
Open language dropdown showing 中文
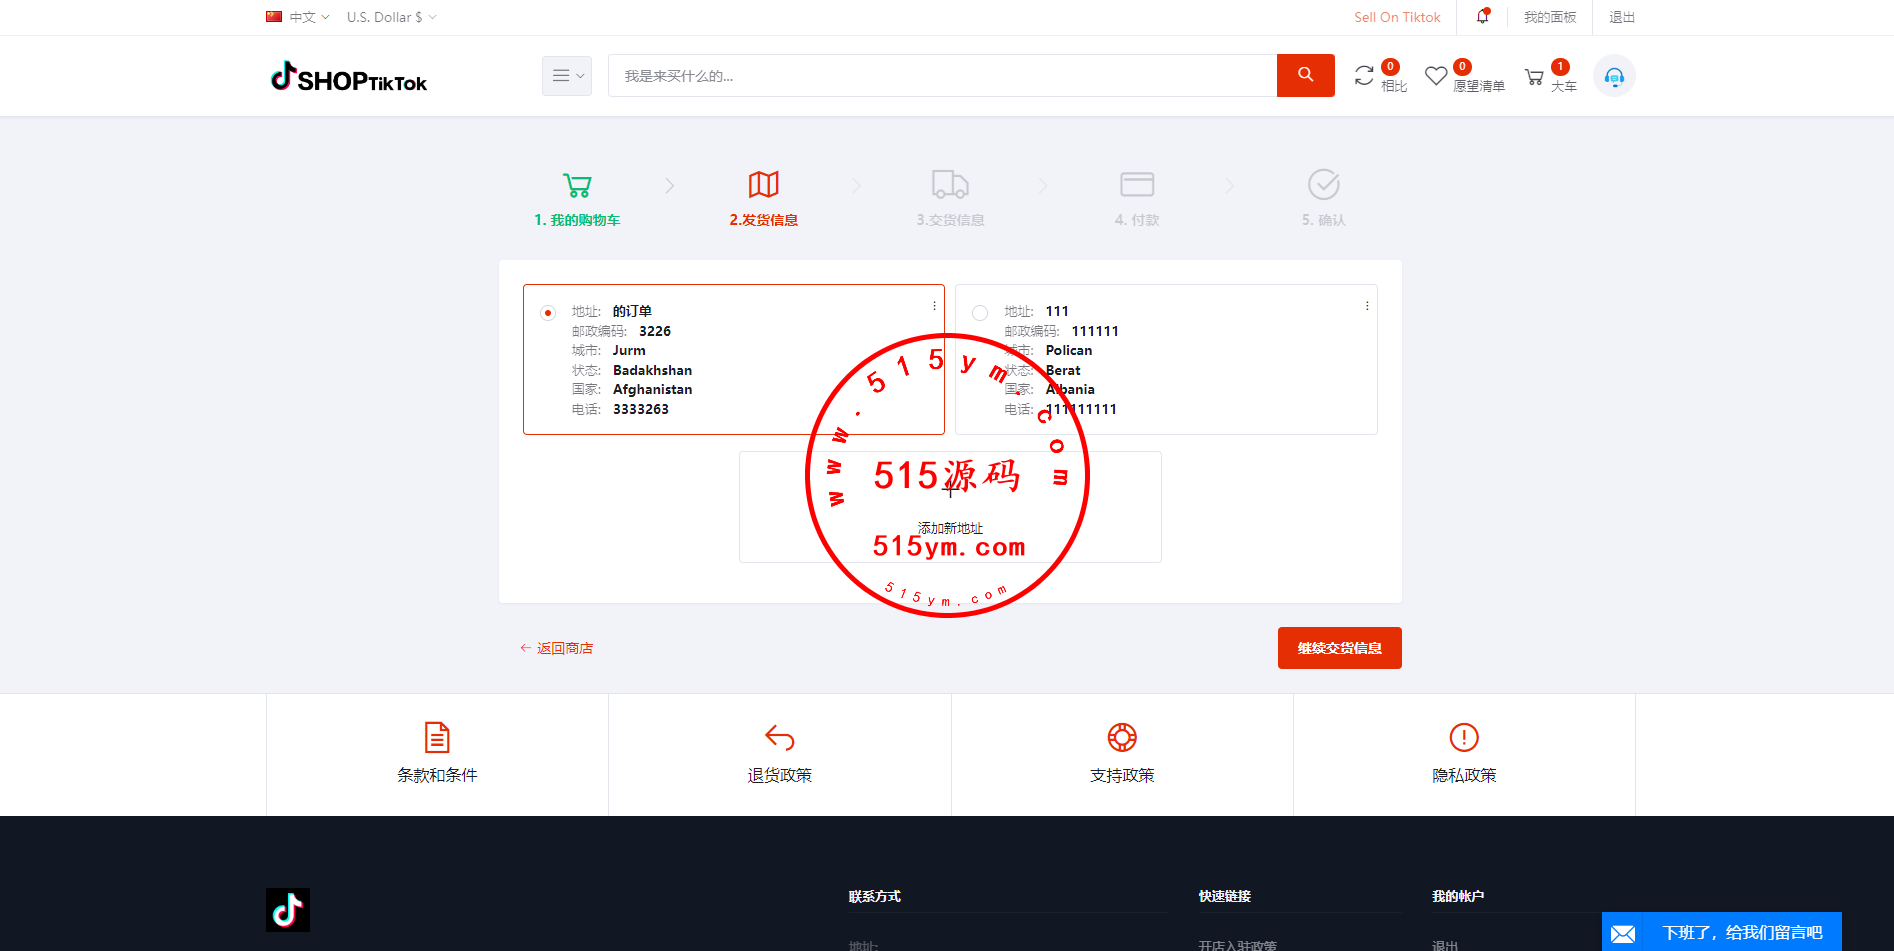[298, 17]
